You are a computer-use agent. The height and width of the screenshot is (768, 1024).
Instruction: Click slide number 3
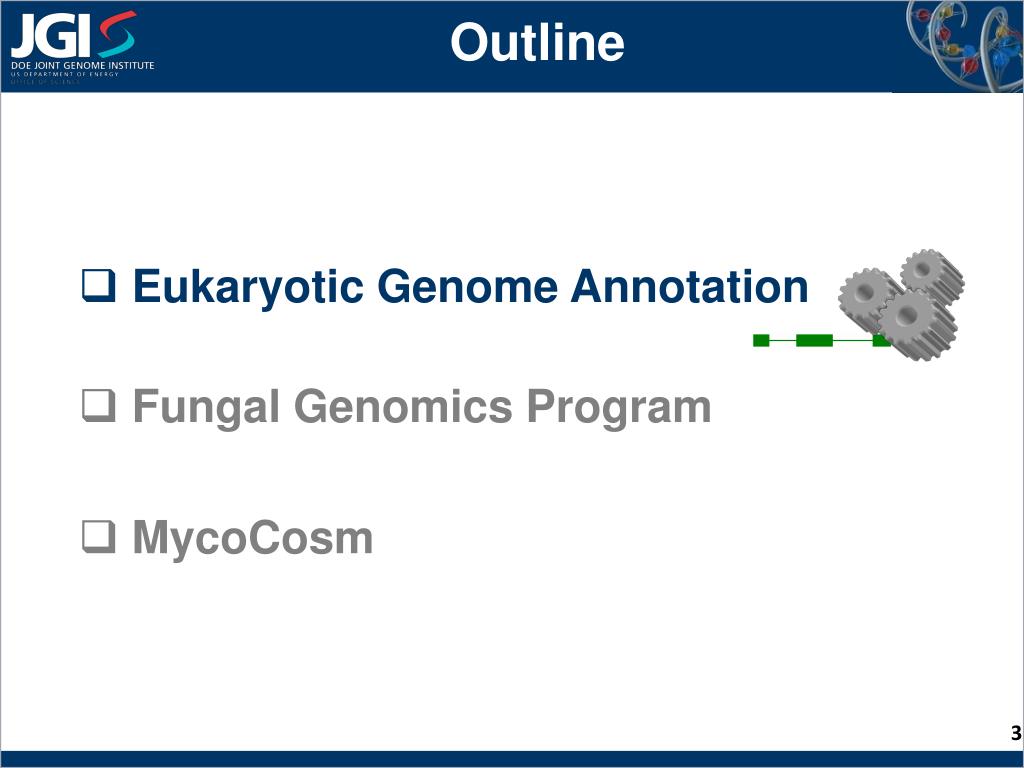click(x=1016, y=733)
